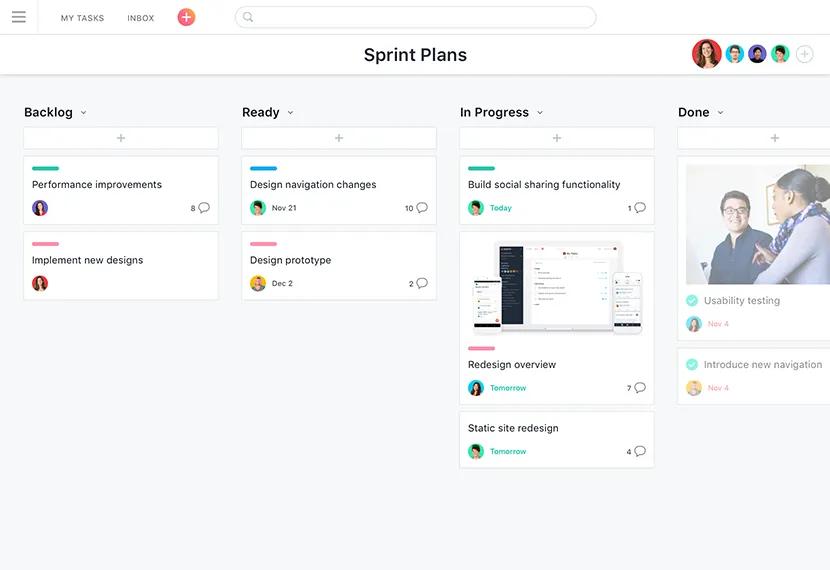
Task: Open the Ready column dropdown menu
Action: tap(291, 113)
